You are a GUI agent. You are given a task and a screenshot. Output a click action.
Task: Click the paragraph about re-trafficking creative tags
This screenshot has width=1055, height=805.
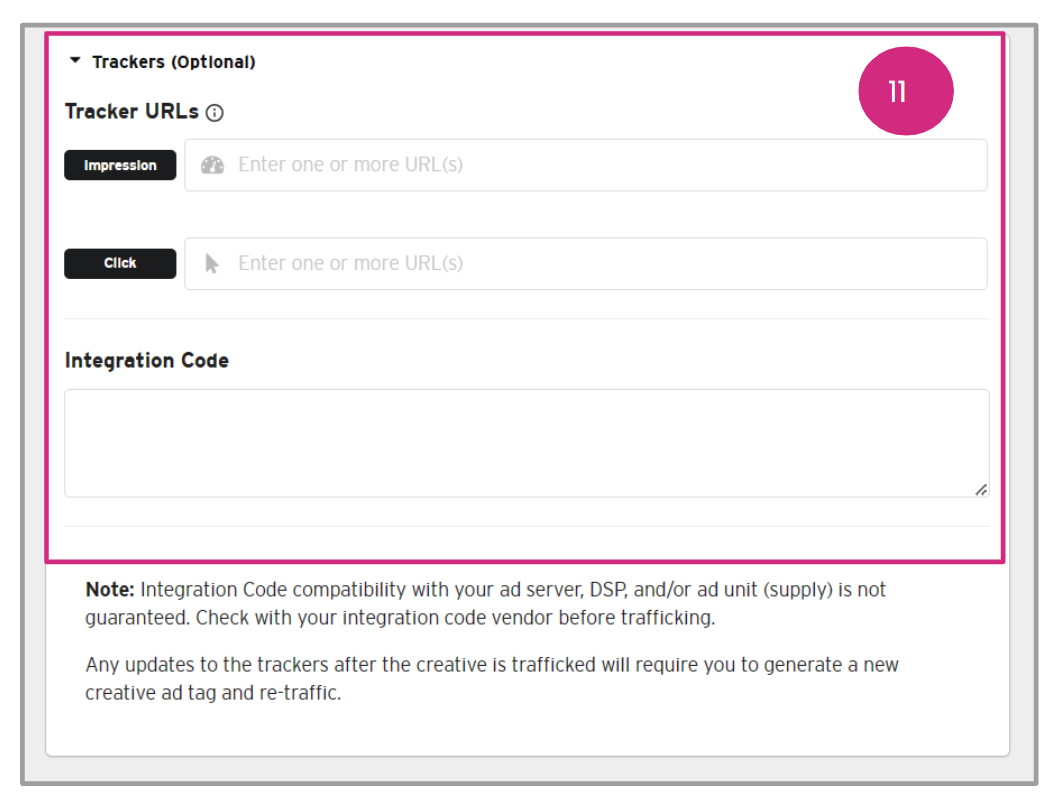coord(490,678)
